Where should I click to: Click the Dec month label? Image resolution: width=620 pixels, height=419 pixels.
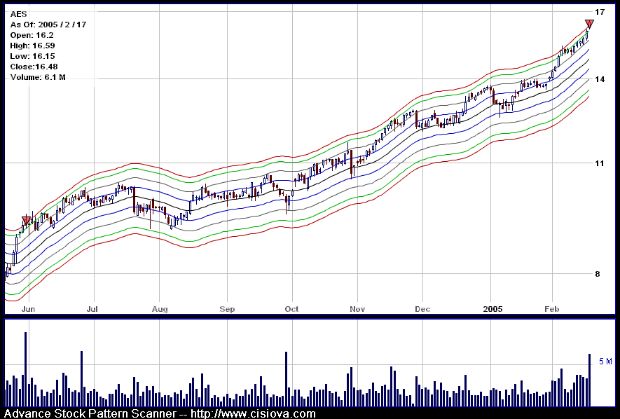[x=422, y=309]
